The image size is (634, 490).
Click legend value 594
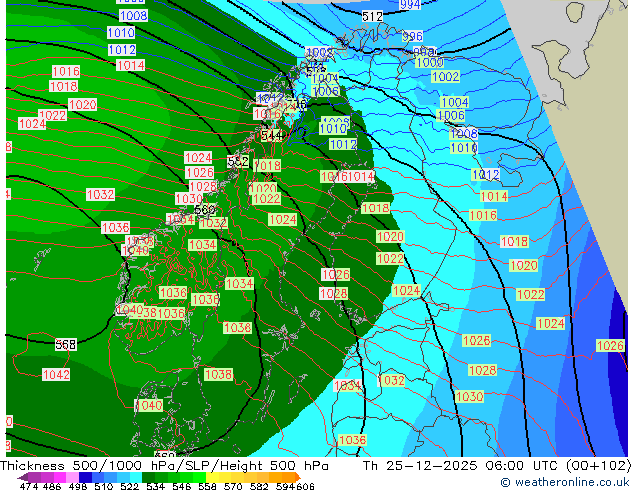tap(285, 486)
